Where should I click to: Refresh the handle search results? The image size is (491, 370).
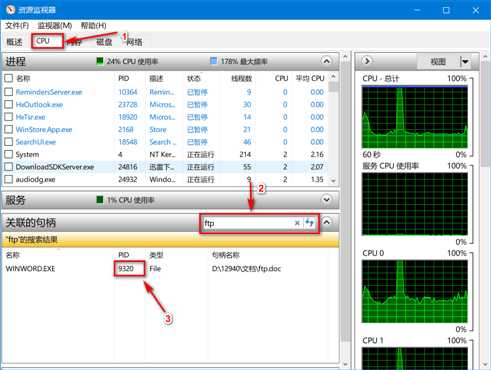310,223
